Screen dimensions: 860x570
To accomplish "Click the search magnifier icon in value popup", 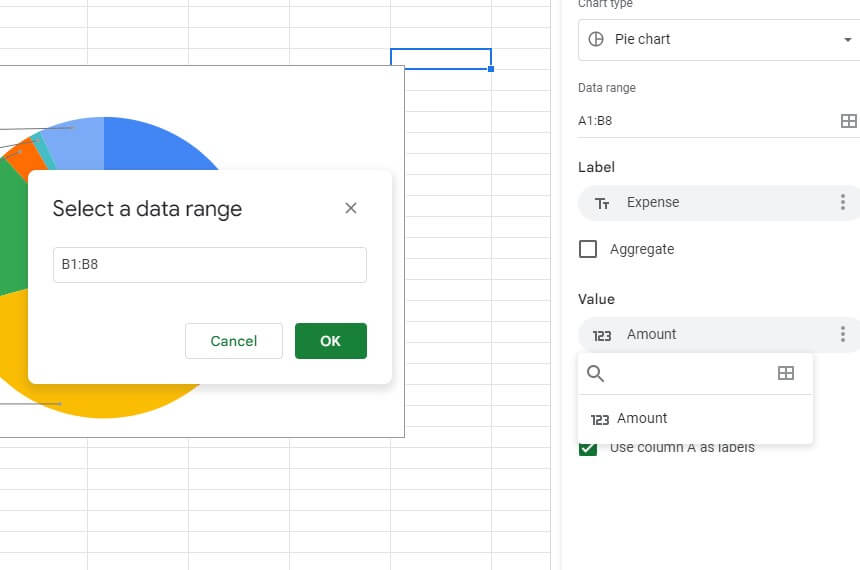I will 595,374.
